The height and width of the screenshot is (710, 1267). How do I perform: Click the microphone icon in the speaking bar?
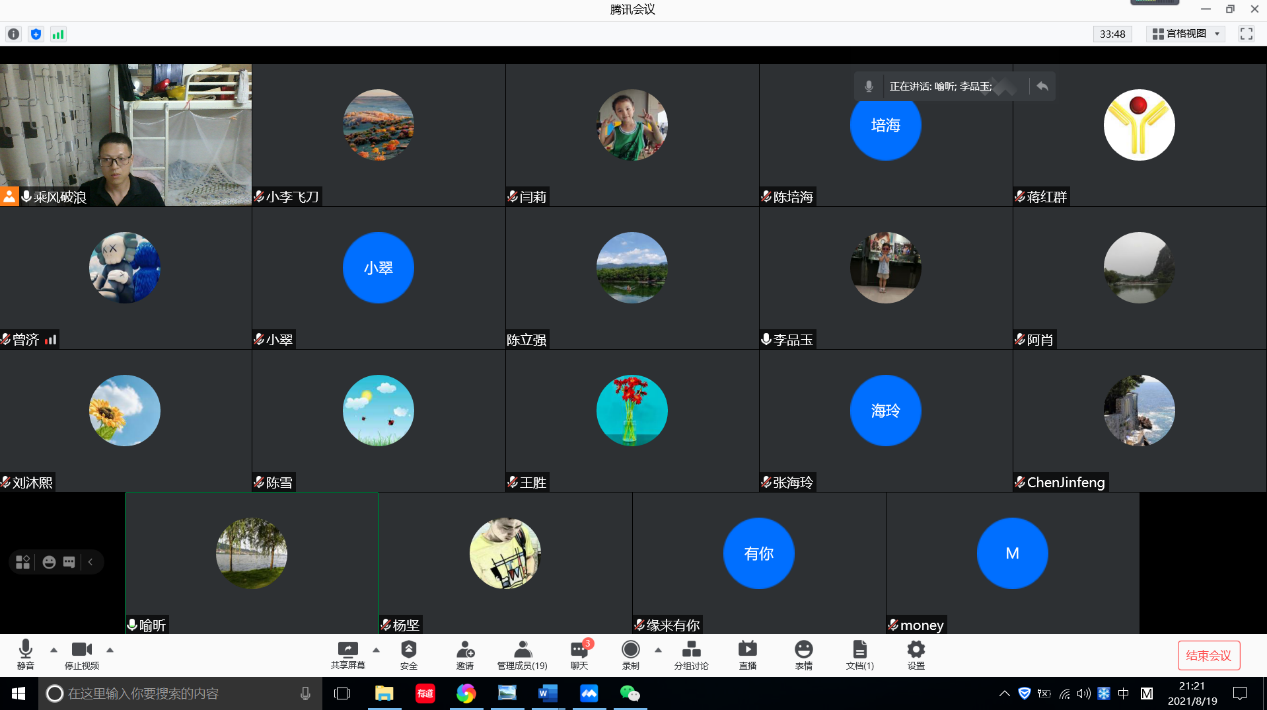tap(869, 86)
